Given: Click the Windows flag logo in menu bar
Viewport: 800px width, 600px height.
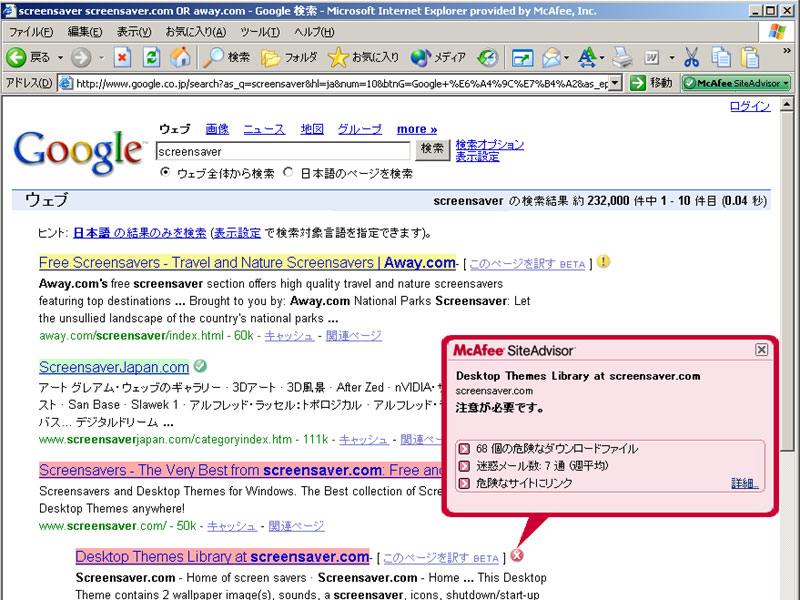Looking at the screenshot, I should coord(777,32).
